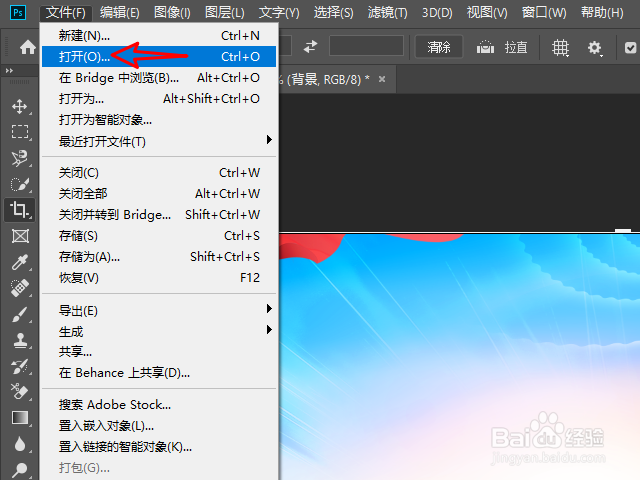
Task: Select the Gradient tool
Action: coord(20,418)
